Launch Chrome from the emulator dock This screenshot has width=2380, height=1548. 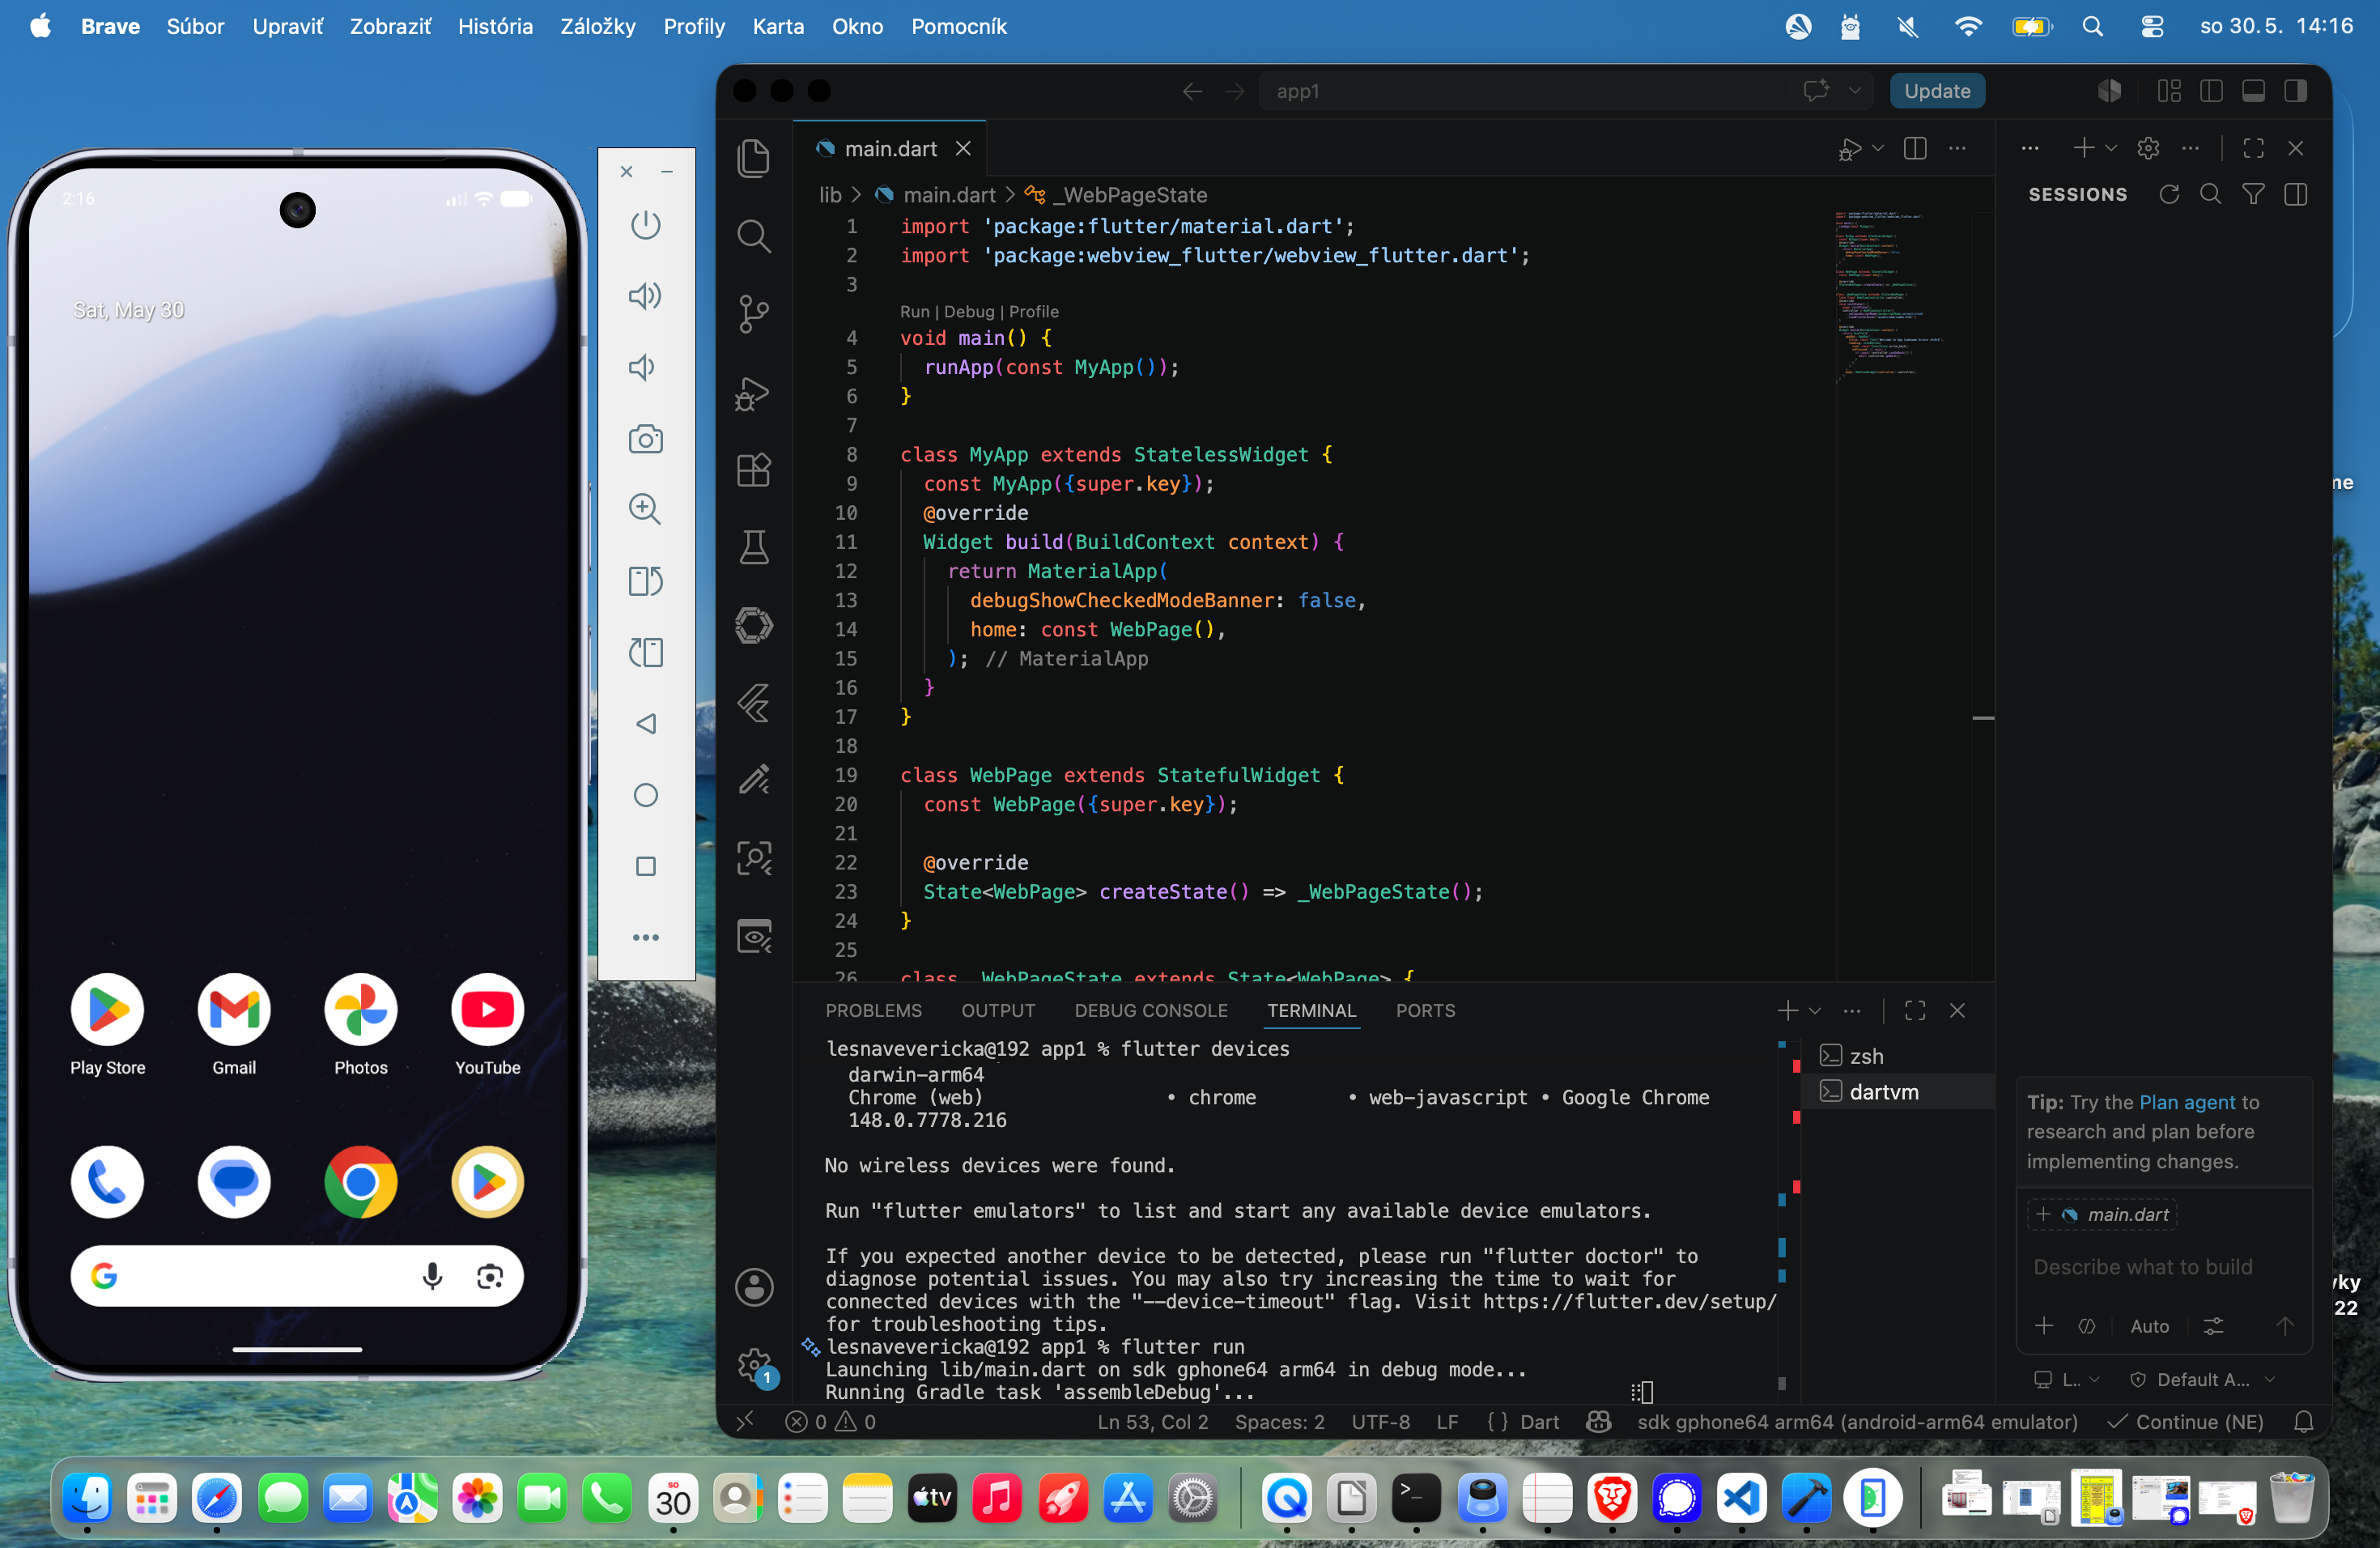361,1182
